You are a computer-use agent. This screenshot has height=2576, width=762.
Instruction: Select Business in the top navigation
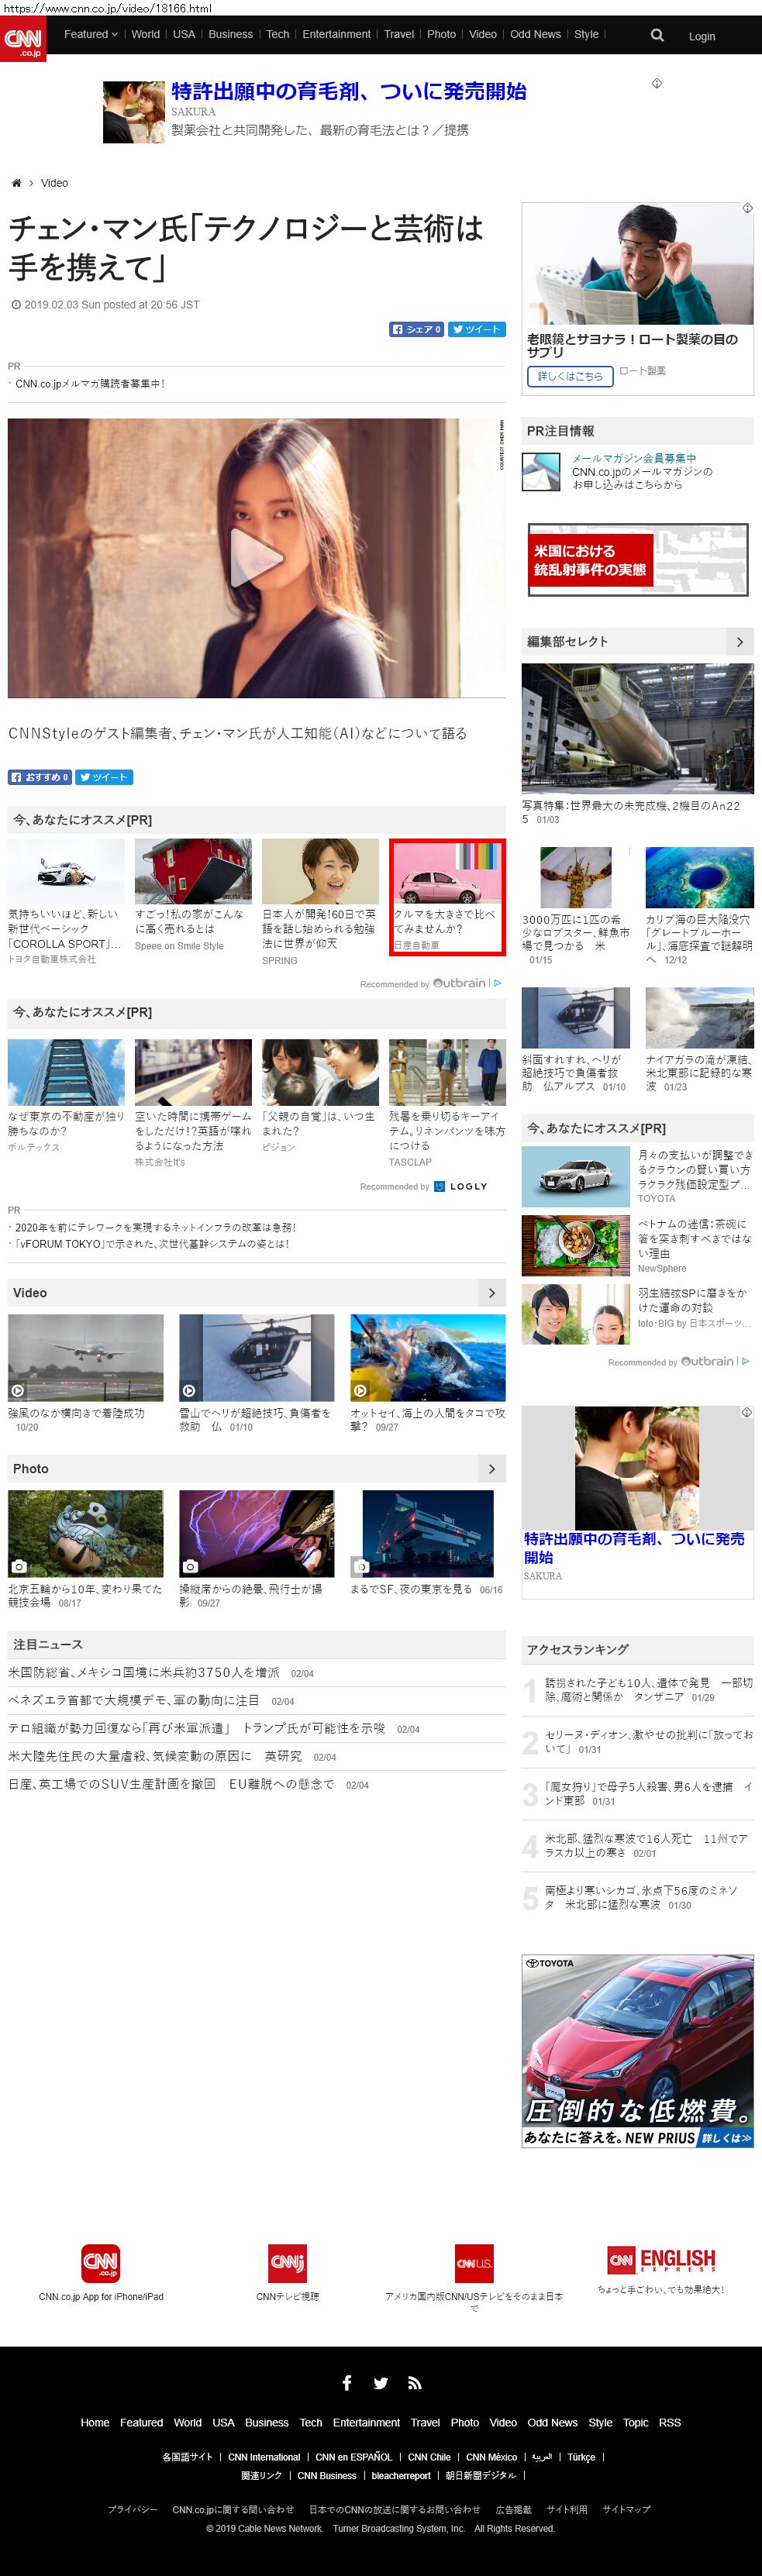(x=230, y=34)
